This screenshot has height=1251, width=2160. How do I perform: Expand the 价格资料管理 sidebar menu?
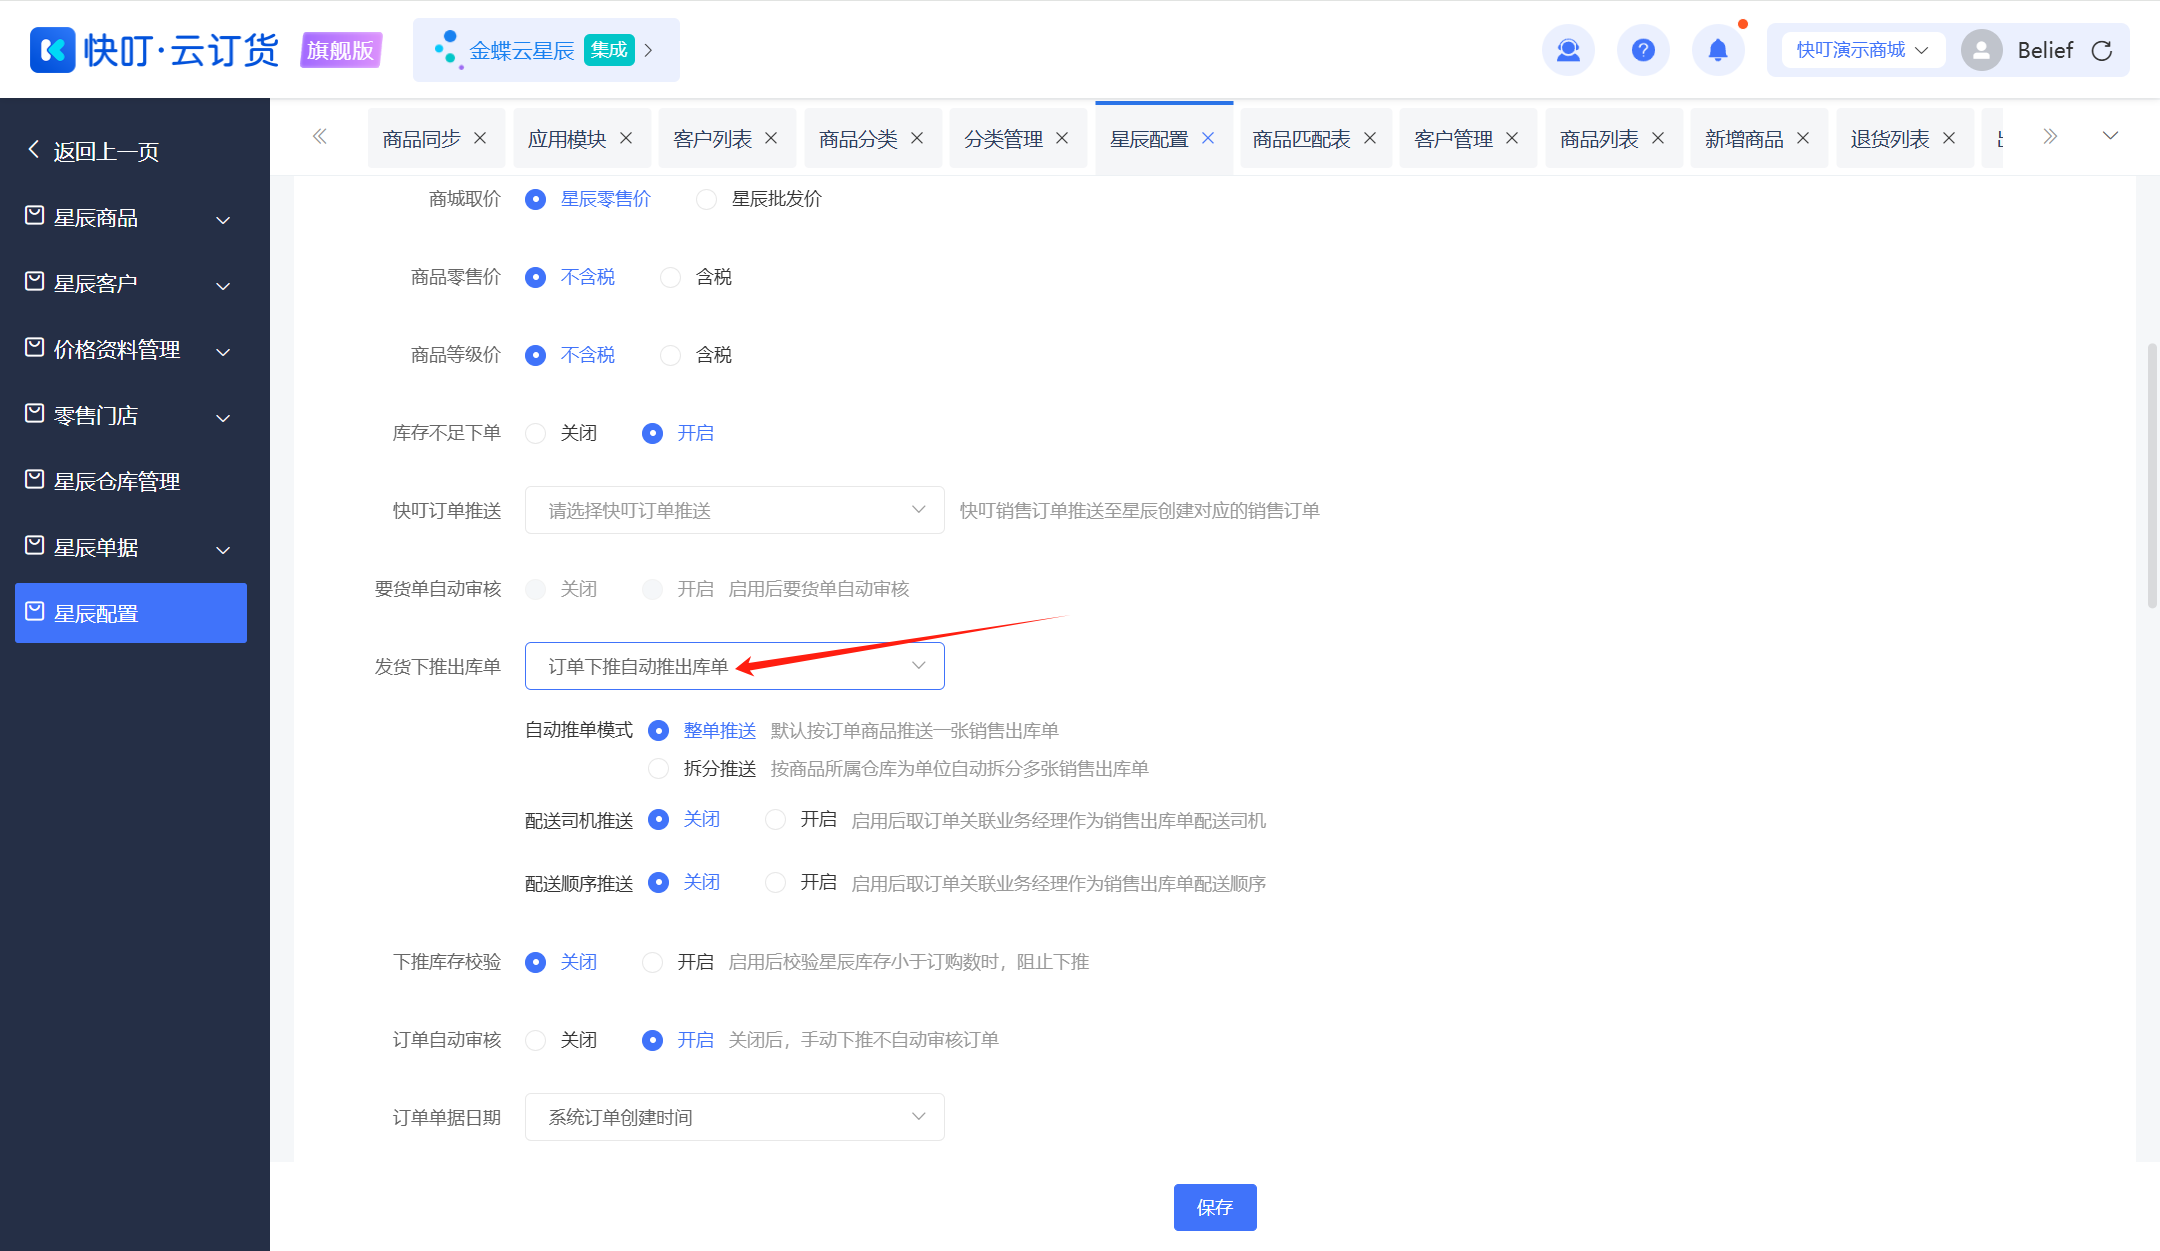[224, 352]
